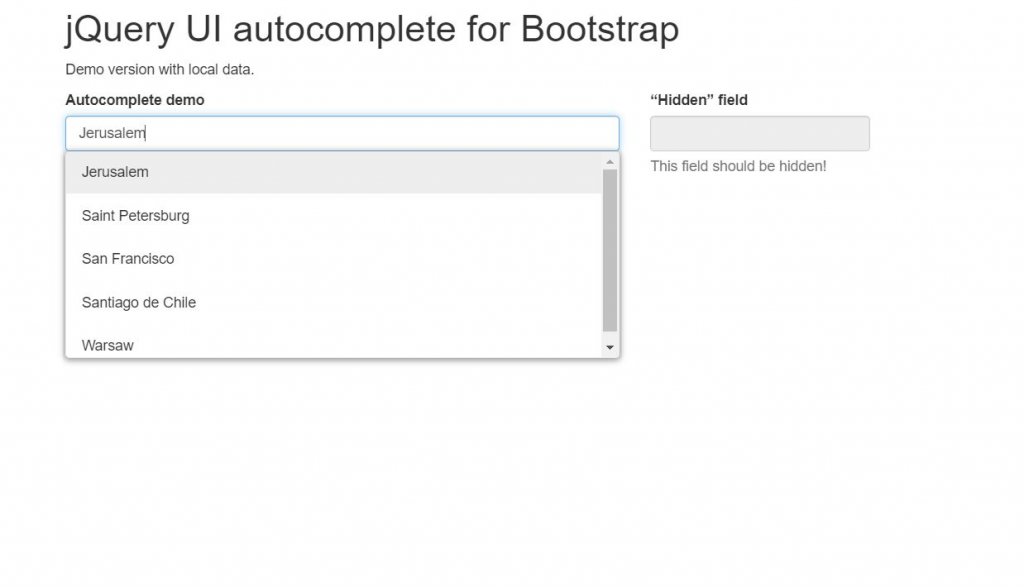Click the suggestion list's scroll-down arrow
1024x587 pixels.
[611, 347]
